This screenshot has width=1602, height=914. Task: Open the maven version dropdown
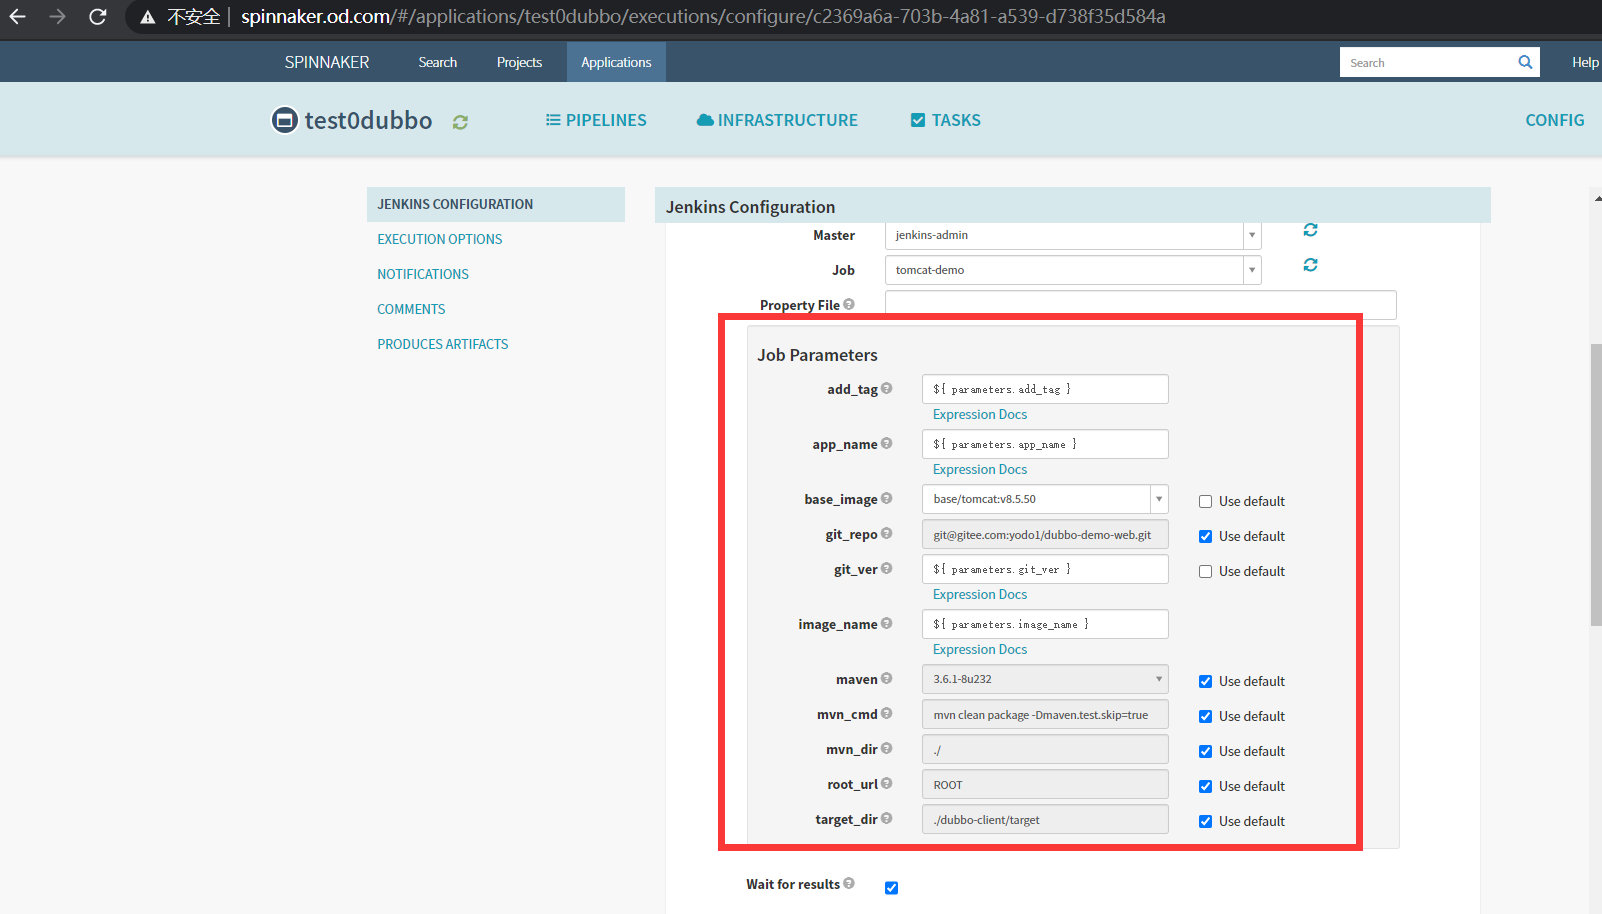[x=1045, y=679]
